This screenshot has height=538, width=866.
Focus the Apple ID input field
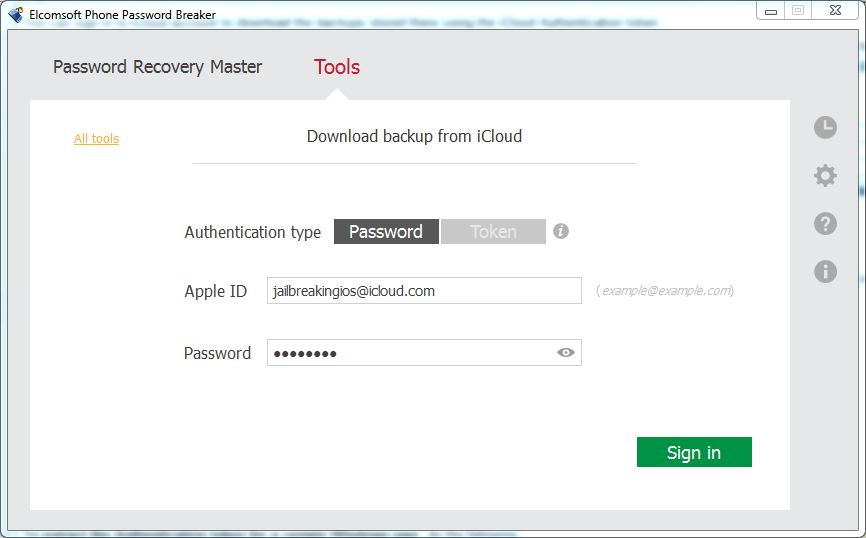(424, 291)
